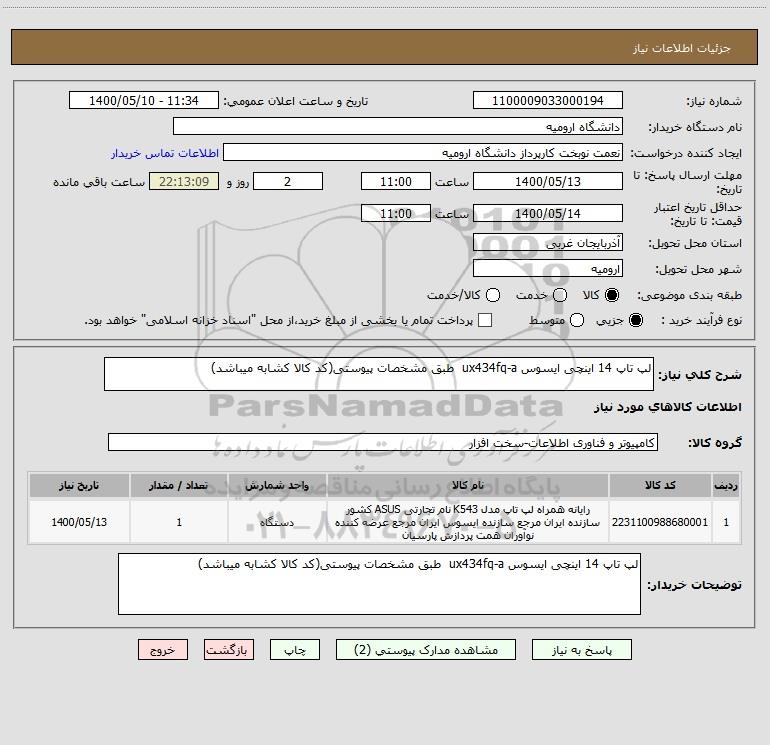Click delivery city field ارومیه

tap(548, 268)
